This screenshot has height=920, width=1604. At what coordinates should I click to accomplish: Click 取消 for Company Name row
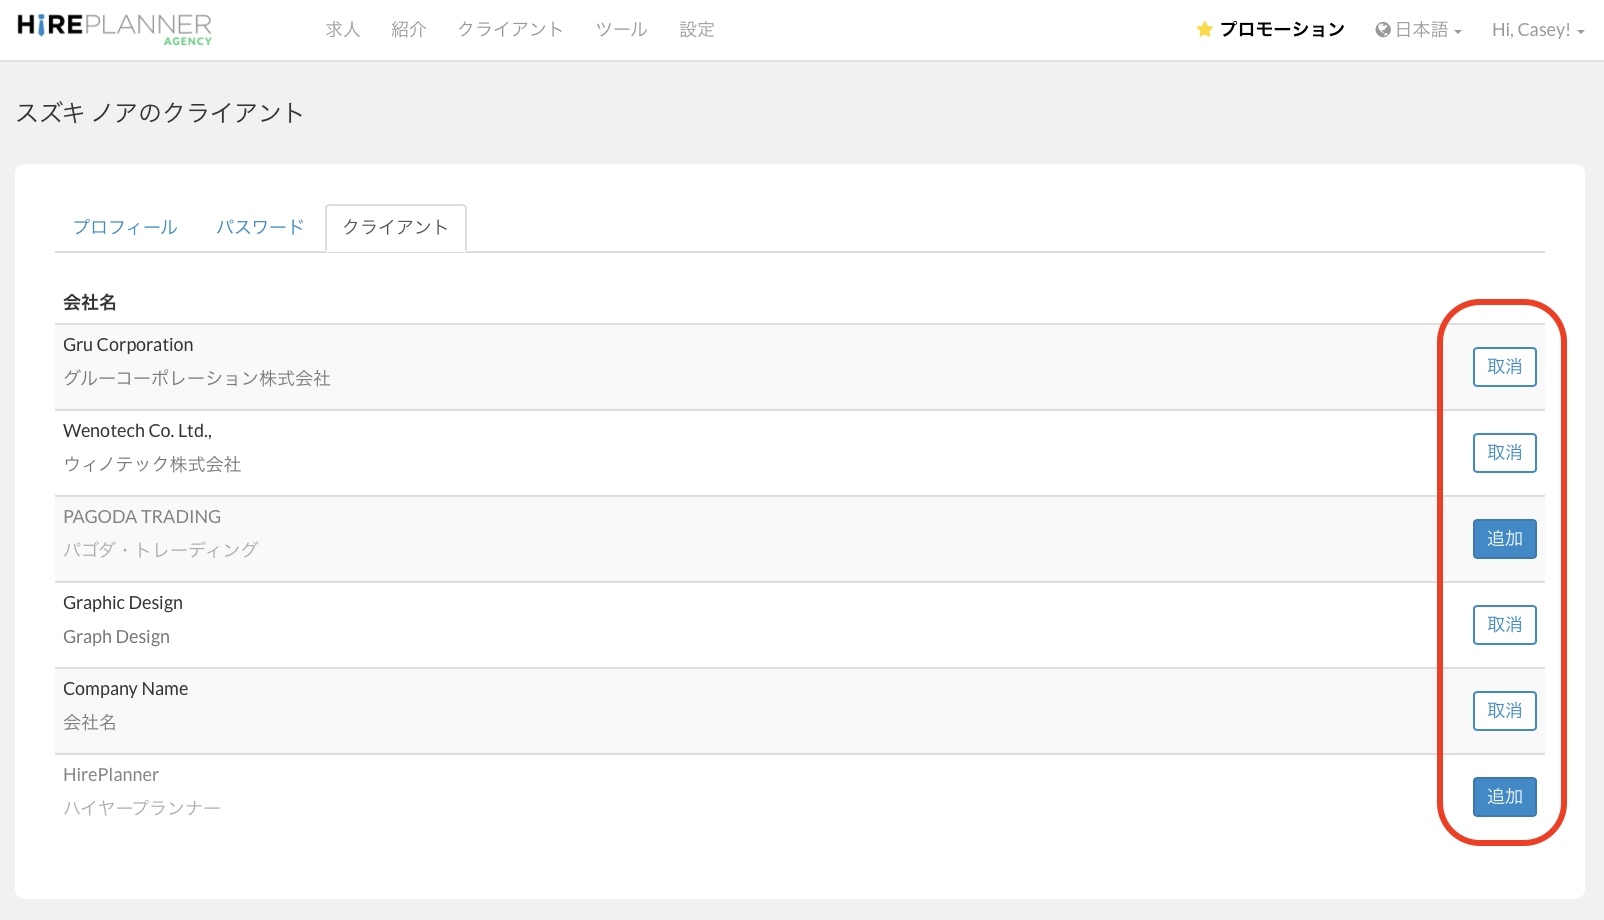(1504, 711)
